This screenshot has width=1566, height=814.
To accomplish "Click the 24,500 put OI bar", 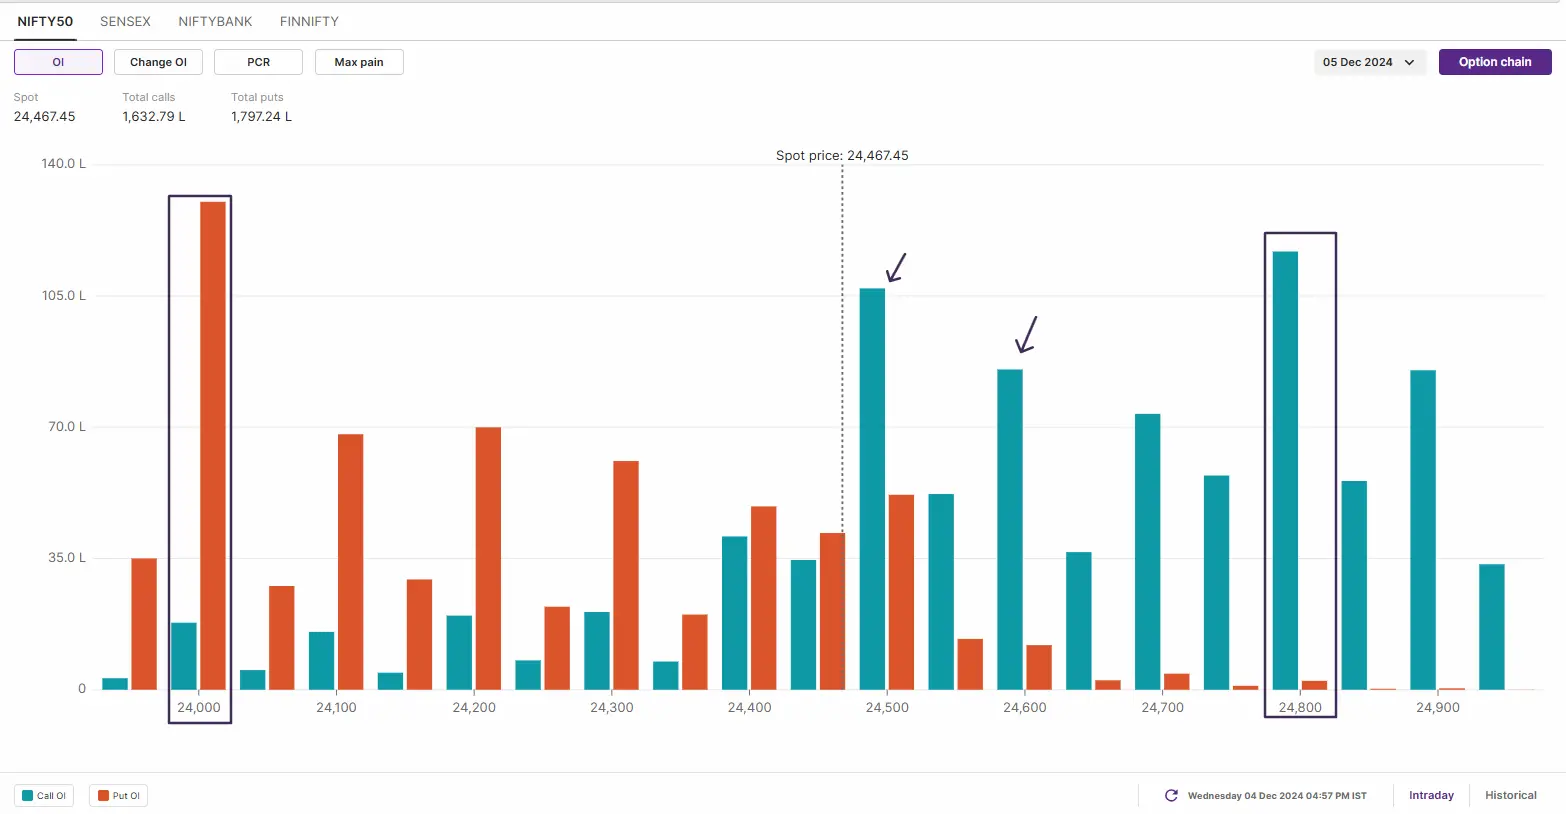I will [x=902, y=592].
